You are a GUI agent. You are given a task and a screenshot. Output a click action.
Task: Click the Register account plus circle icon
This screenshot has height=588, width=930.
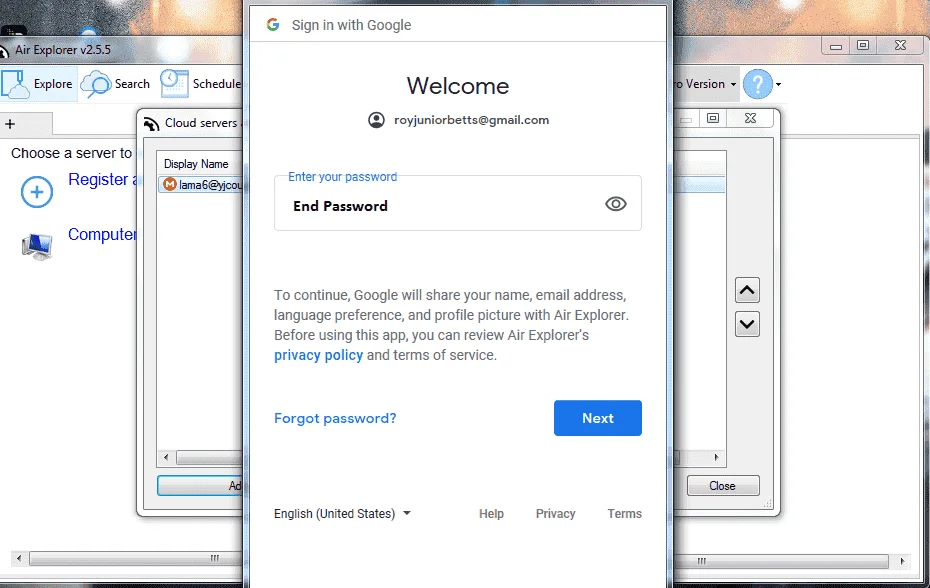click(x=37, y=192)
